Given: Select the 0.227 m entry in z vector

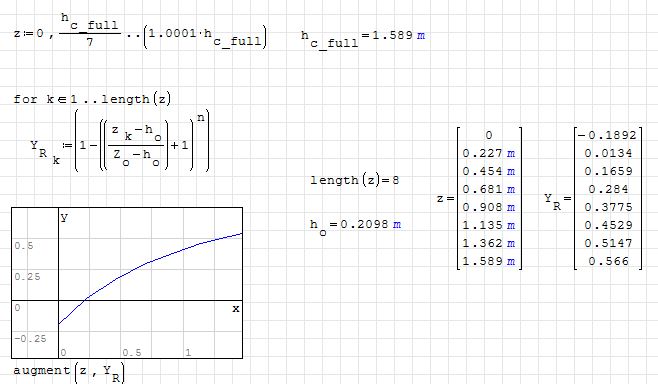Looking at the screenshot, I should pos(488,154).
